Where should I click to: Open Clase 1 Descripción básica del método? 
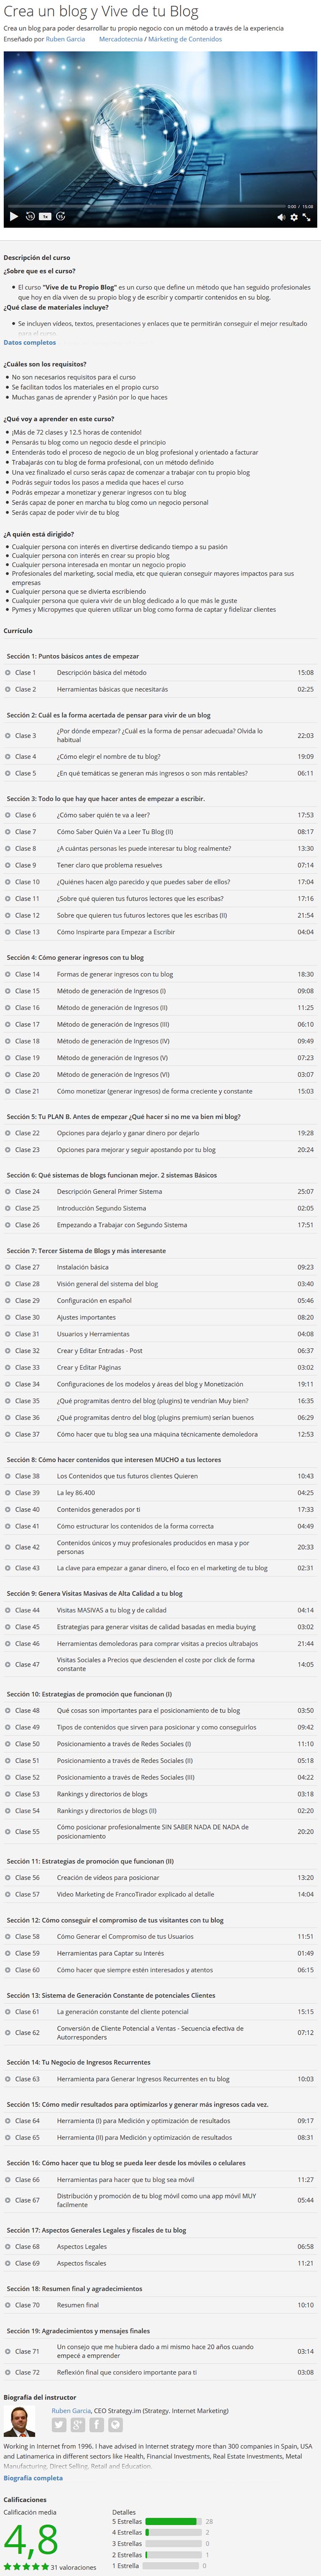point(160,673)
